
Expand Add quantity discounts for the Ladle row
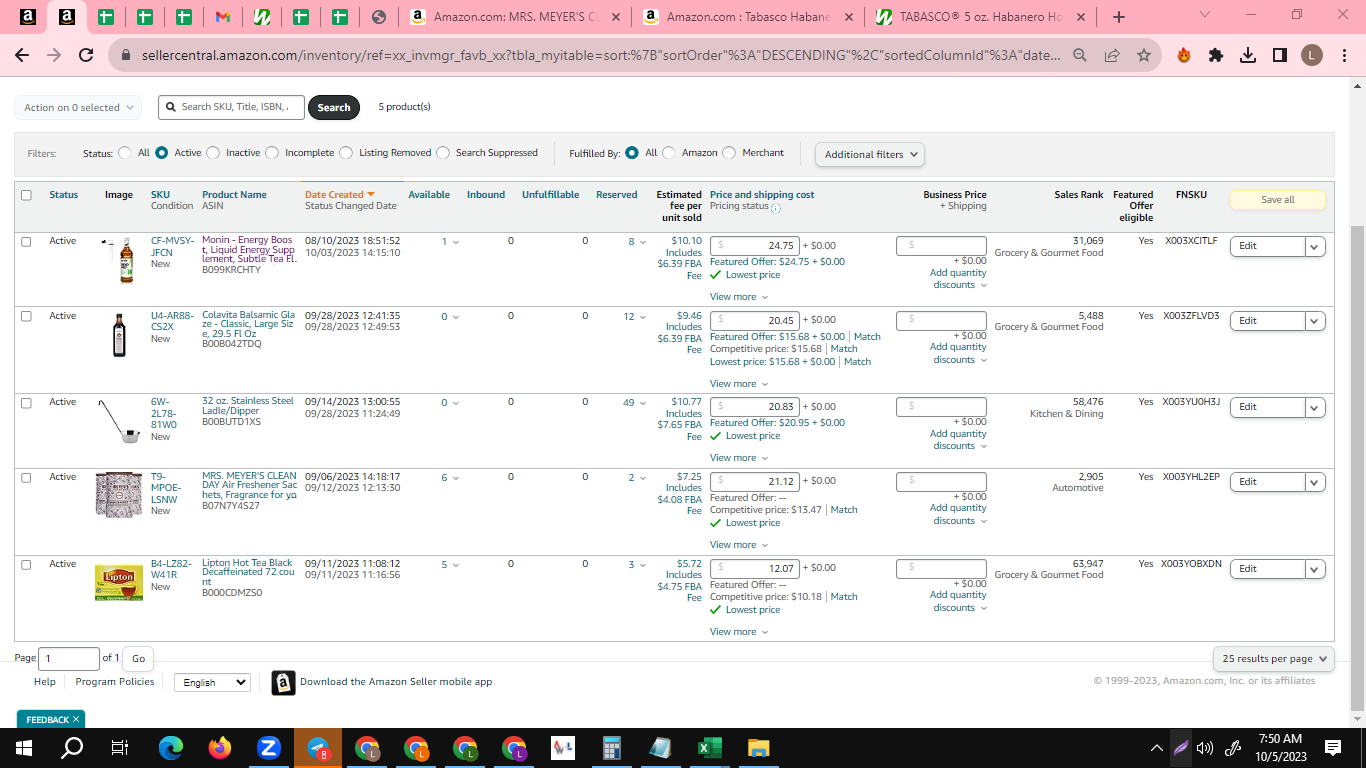pos(958,440)
